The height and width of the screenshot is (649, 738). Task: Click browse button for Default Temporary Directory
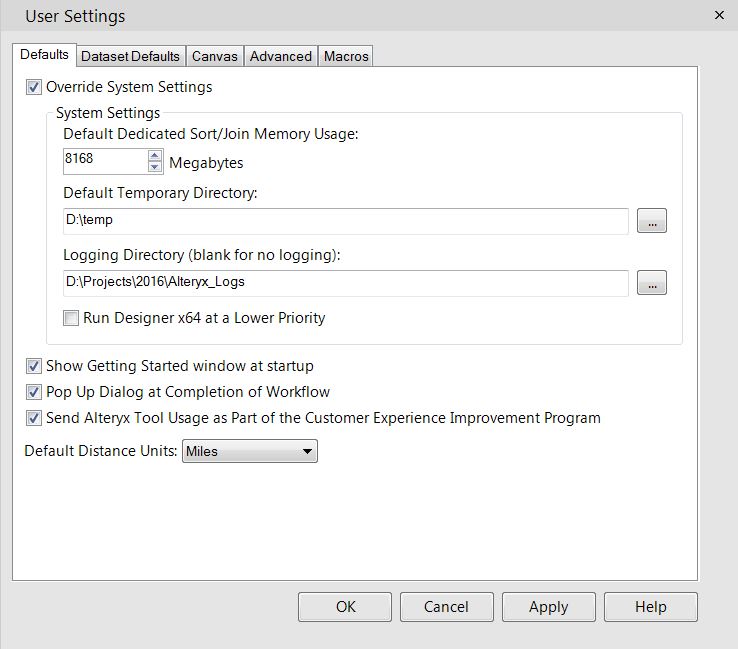(651, 222)
